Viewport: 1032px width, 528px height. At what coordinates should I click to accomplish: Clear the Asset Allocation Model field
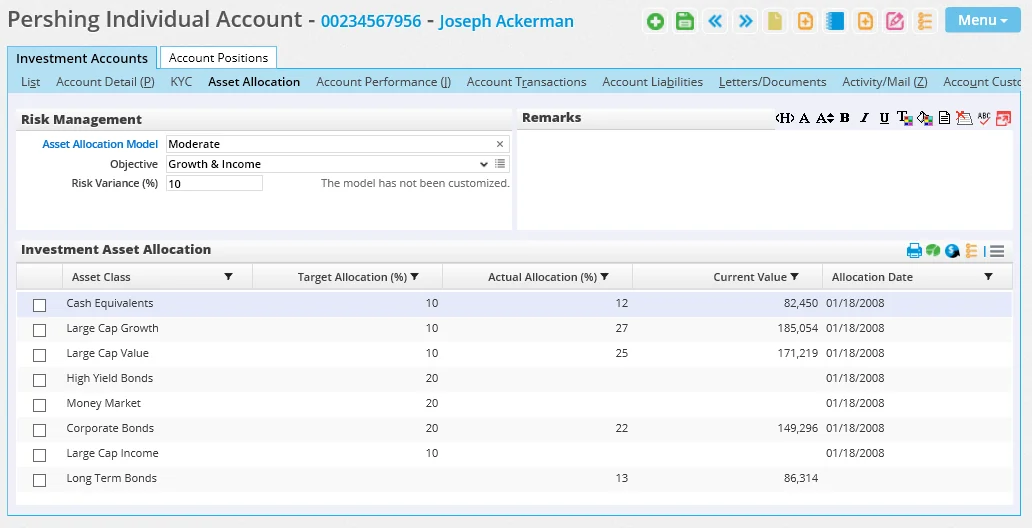pyautogui.click(x=500, y=144)
